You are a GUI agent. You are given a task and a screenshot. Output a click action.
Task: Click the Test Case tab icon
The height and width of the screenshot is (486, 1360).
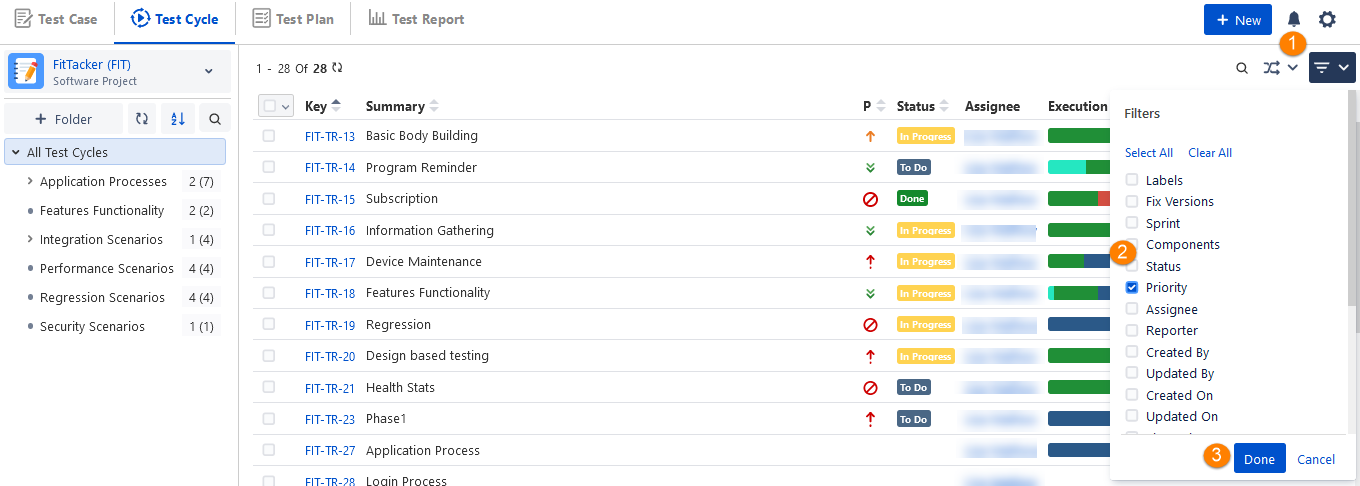23,19
